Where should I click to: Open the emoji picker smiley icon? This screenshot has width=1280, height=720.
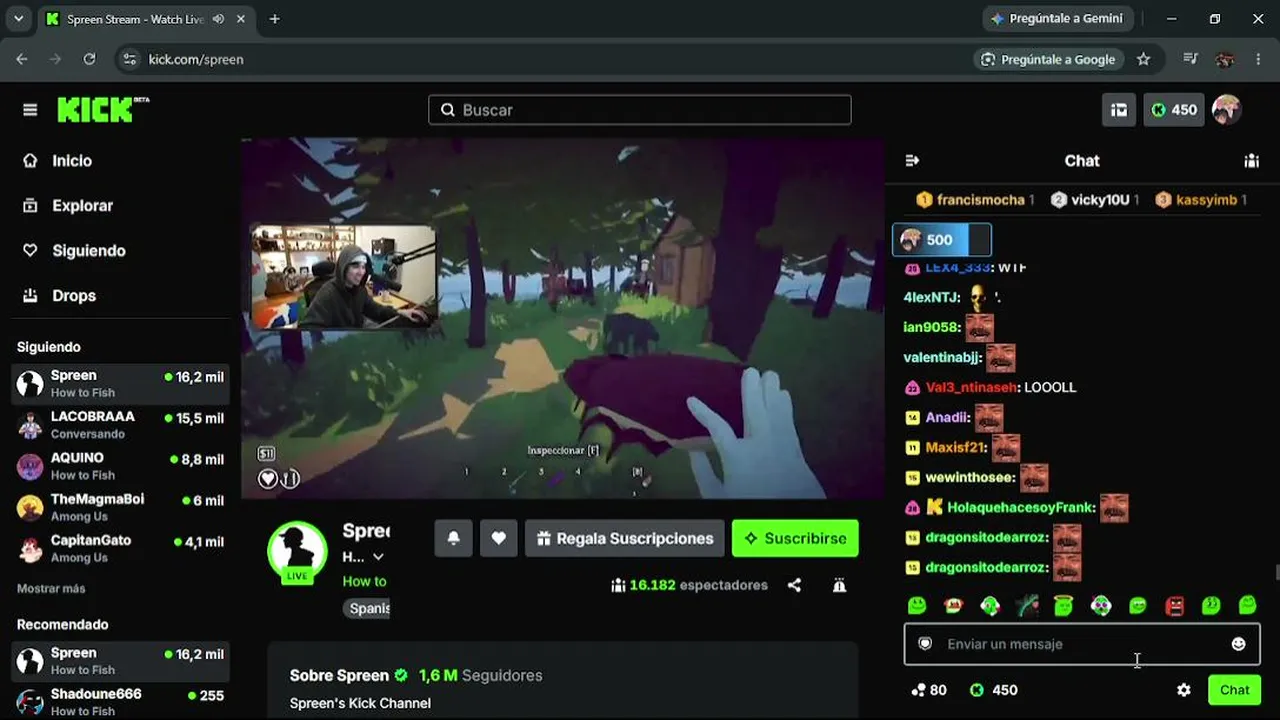1238,644
